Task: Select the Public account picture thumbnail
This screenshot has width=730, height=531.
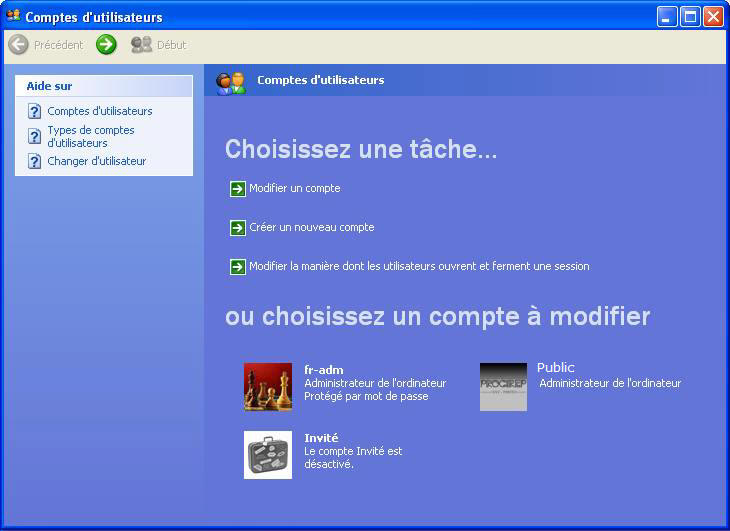Action: coord(503,387)
